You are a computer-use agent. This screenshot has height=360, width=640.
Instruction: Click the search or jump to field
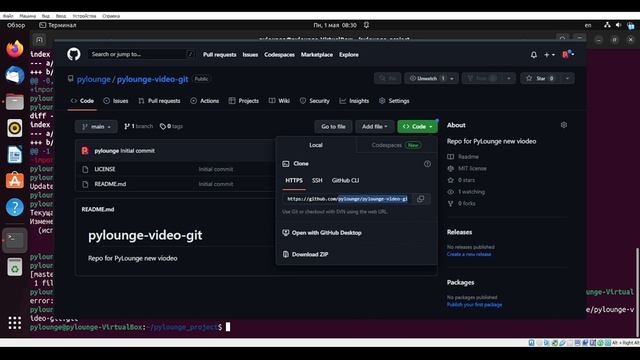pyautogui.click(x=141, y=54)
